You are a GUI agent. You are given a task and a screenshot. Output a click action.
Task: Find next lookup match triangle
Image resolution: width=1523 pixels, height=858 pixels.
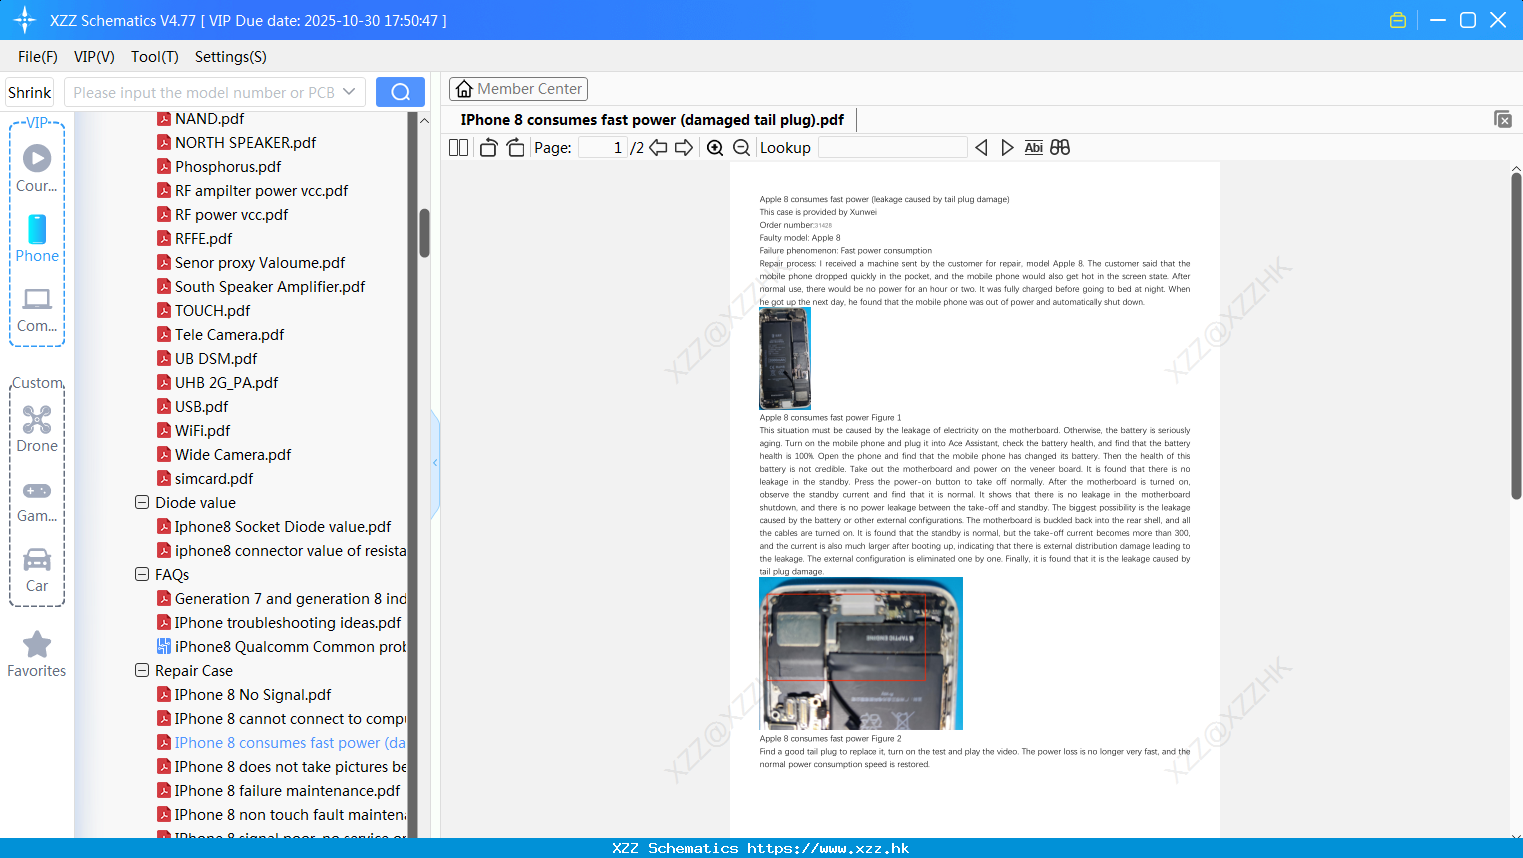[x=1007, y=148]
